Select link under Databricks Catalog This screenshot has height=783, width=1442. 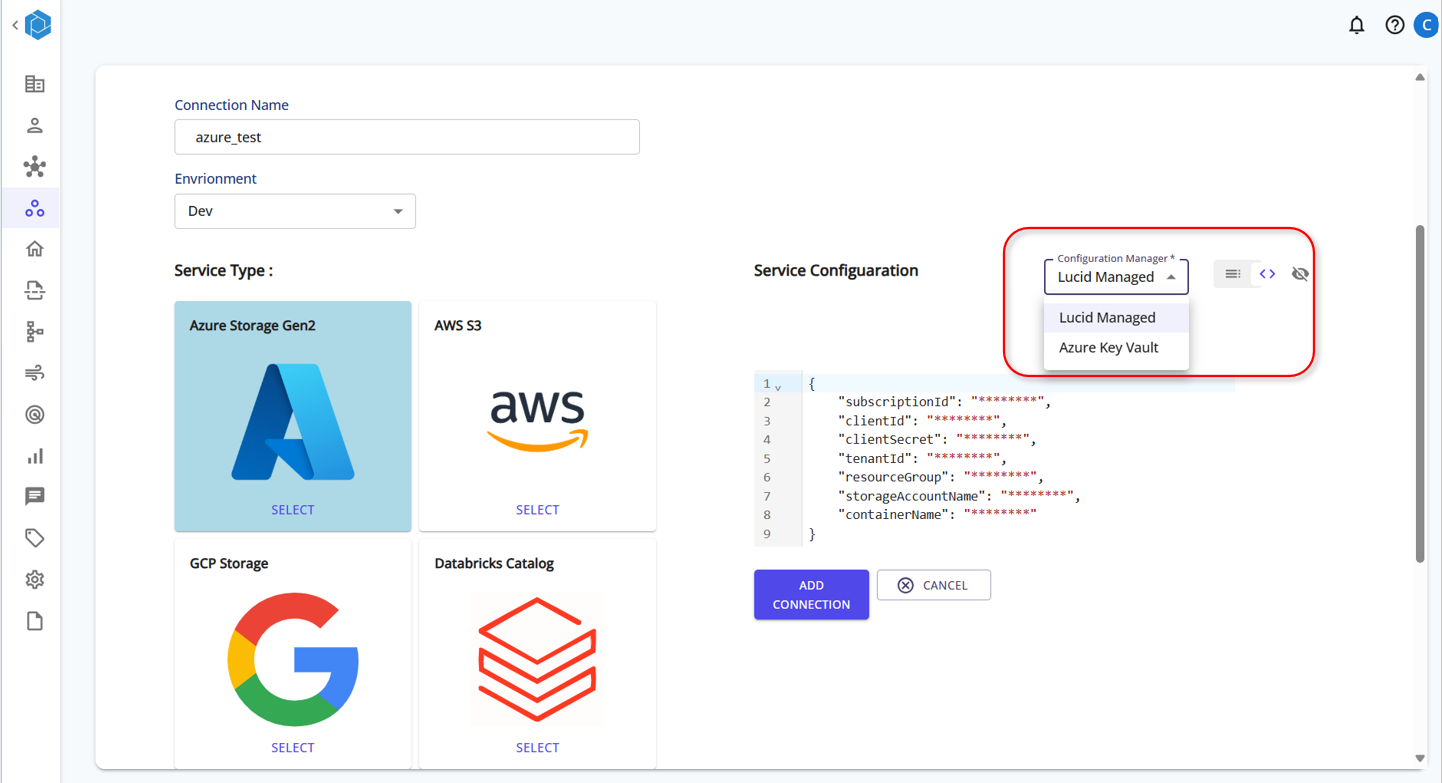point(537,748)
